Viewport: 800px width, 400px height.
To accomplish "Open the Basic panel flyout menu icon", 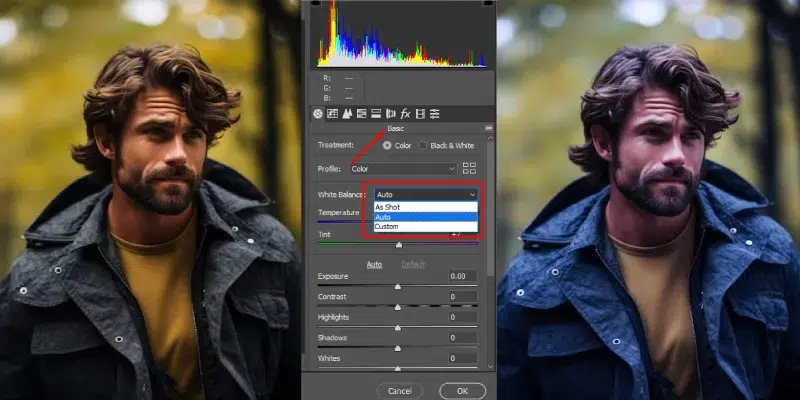I will click(489, 129).
